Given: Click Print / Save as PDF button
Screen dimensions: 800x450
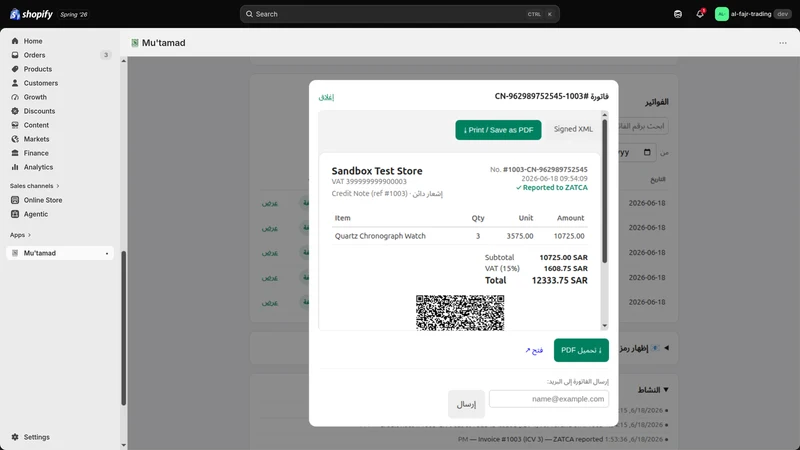Looking at the screenshot, I should [x=498, y=130].
